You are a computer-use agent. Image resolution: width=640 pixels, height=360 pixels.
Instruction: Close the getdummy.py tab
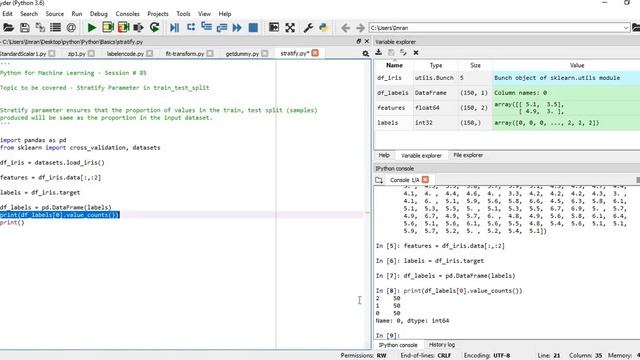[265, 53]
